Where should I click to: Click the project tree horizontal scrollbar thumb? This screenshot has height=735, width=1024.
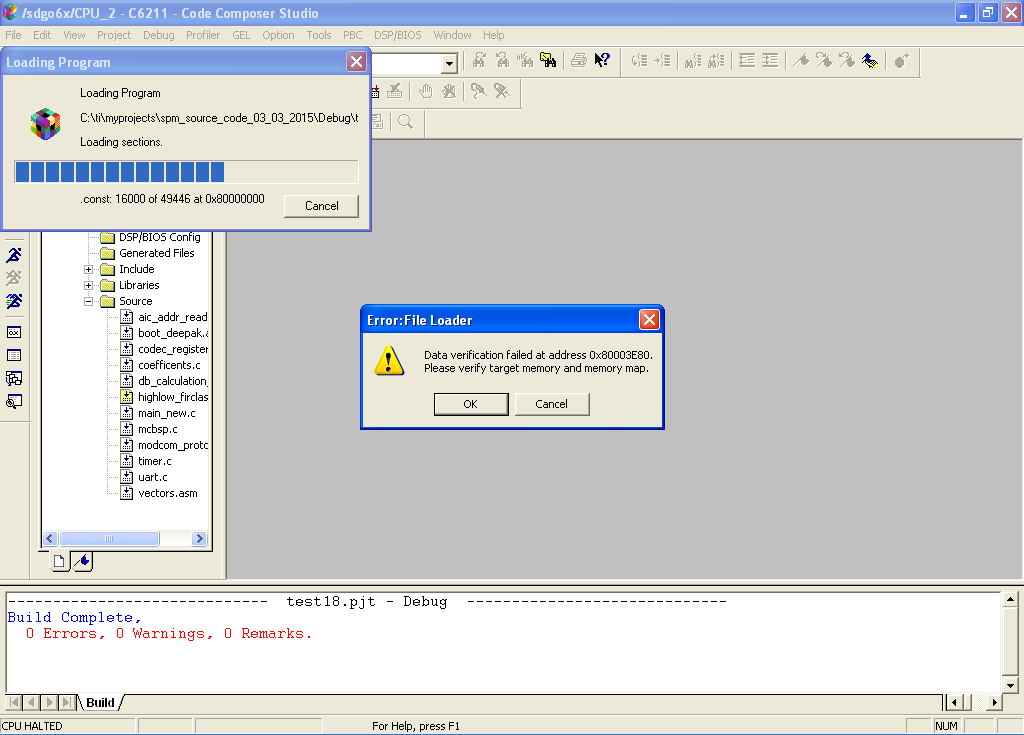(109, 538)
